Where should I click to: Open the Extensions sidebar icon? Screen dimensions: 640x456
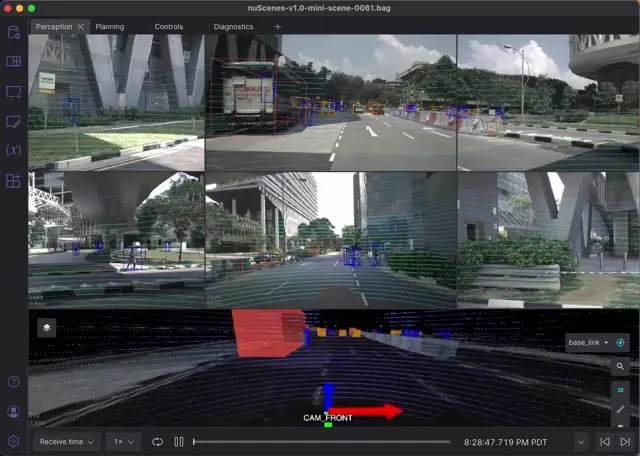[x=13, y=181]
